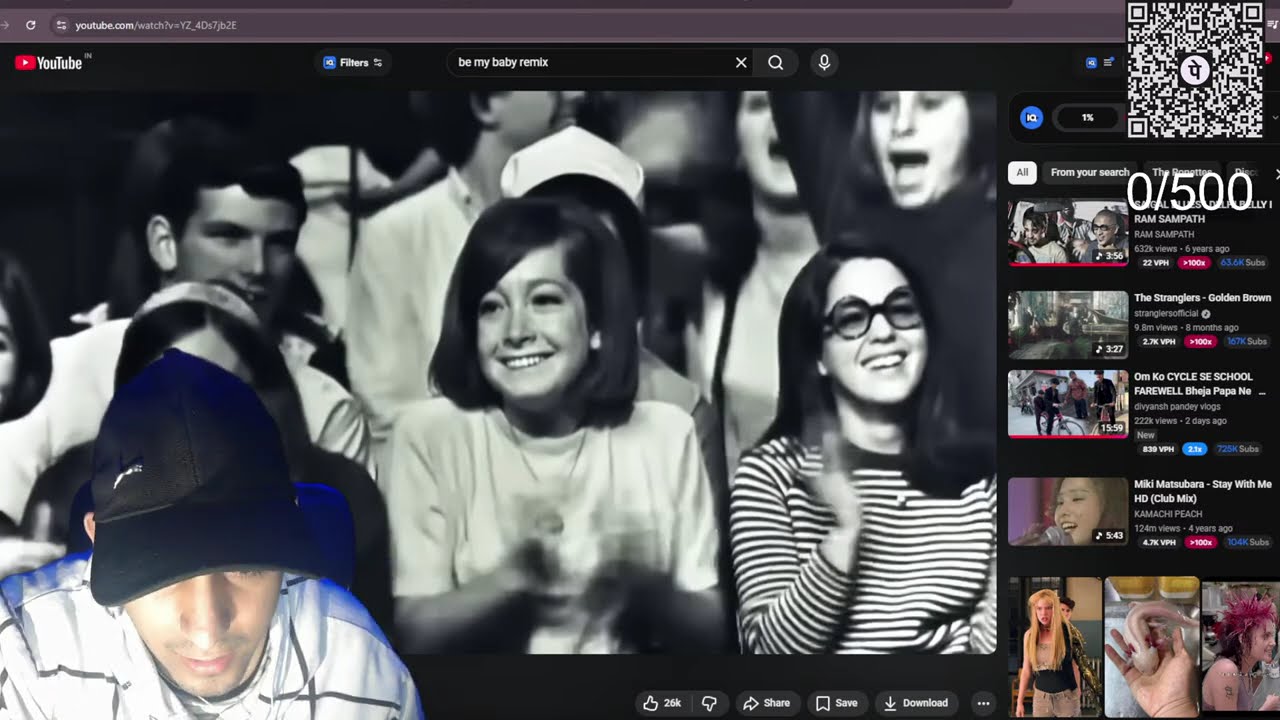Open the Om Ko CYCLE SE SCHOOL thumbnail
Image resolution: width=1280 pixels, height=720 pixels.
1068,404
